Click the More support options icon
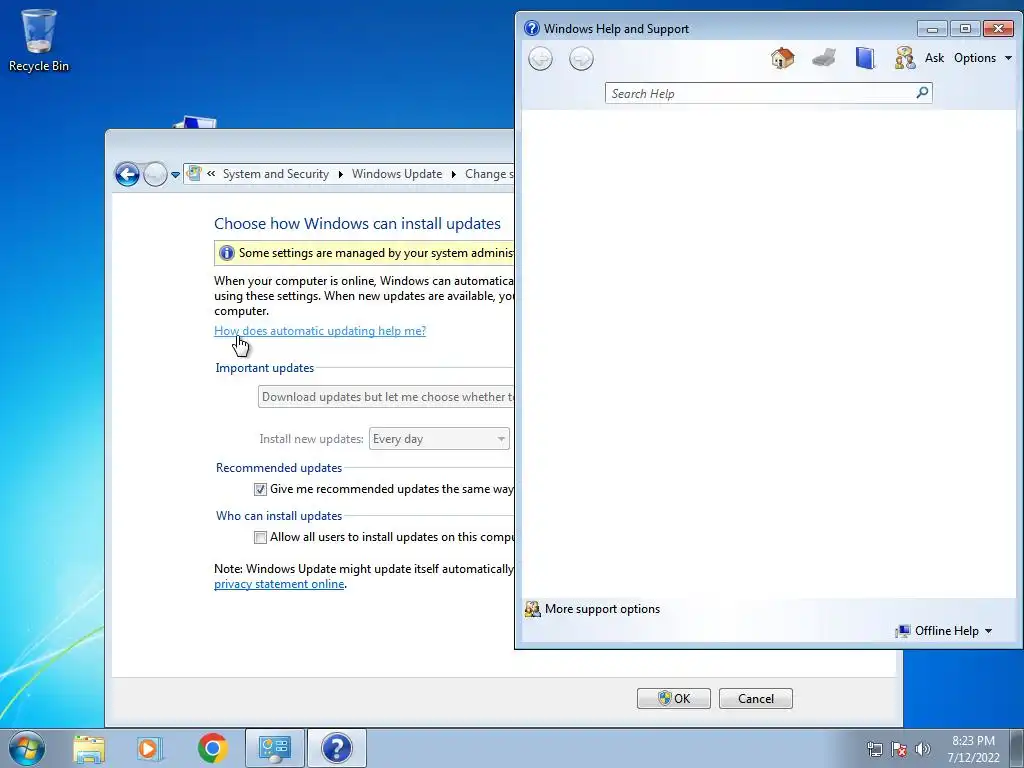The width and height of the screenshot is (1024, 768). point(533,609)
